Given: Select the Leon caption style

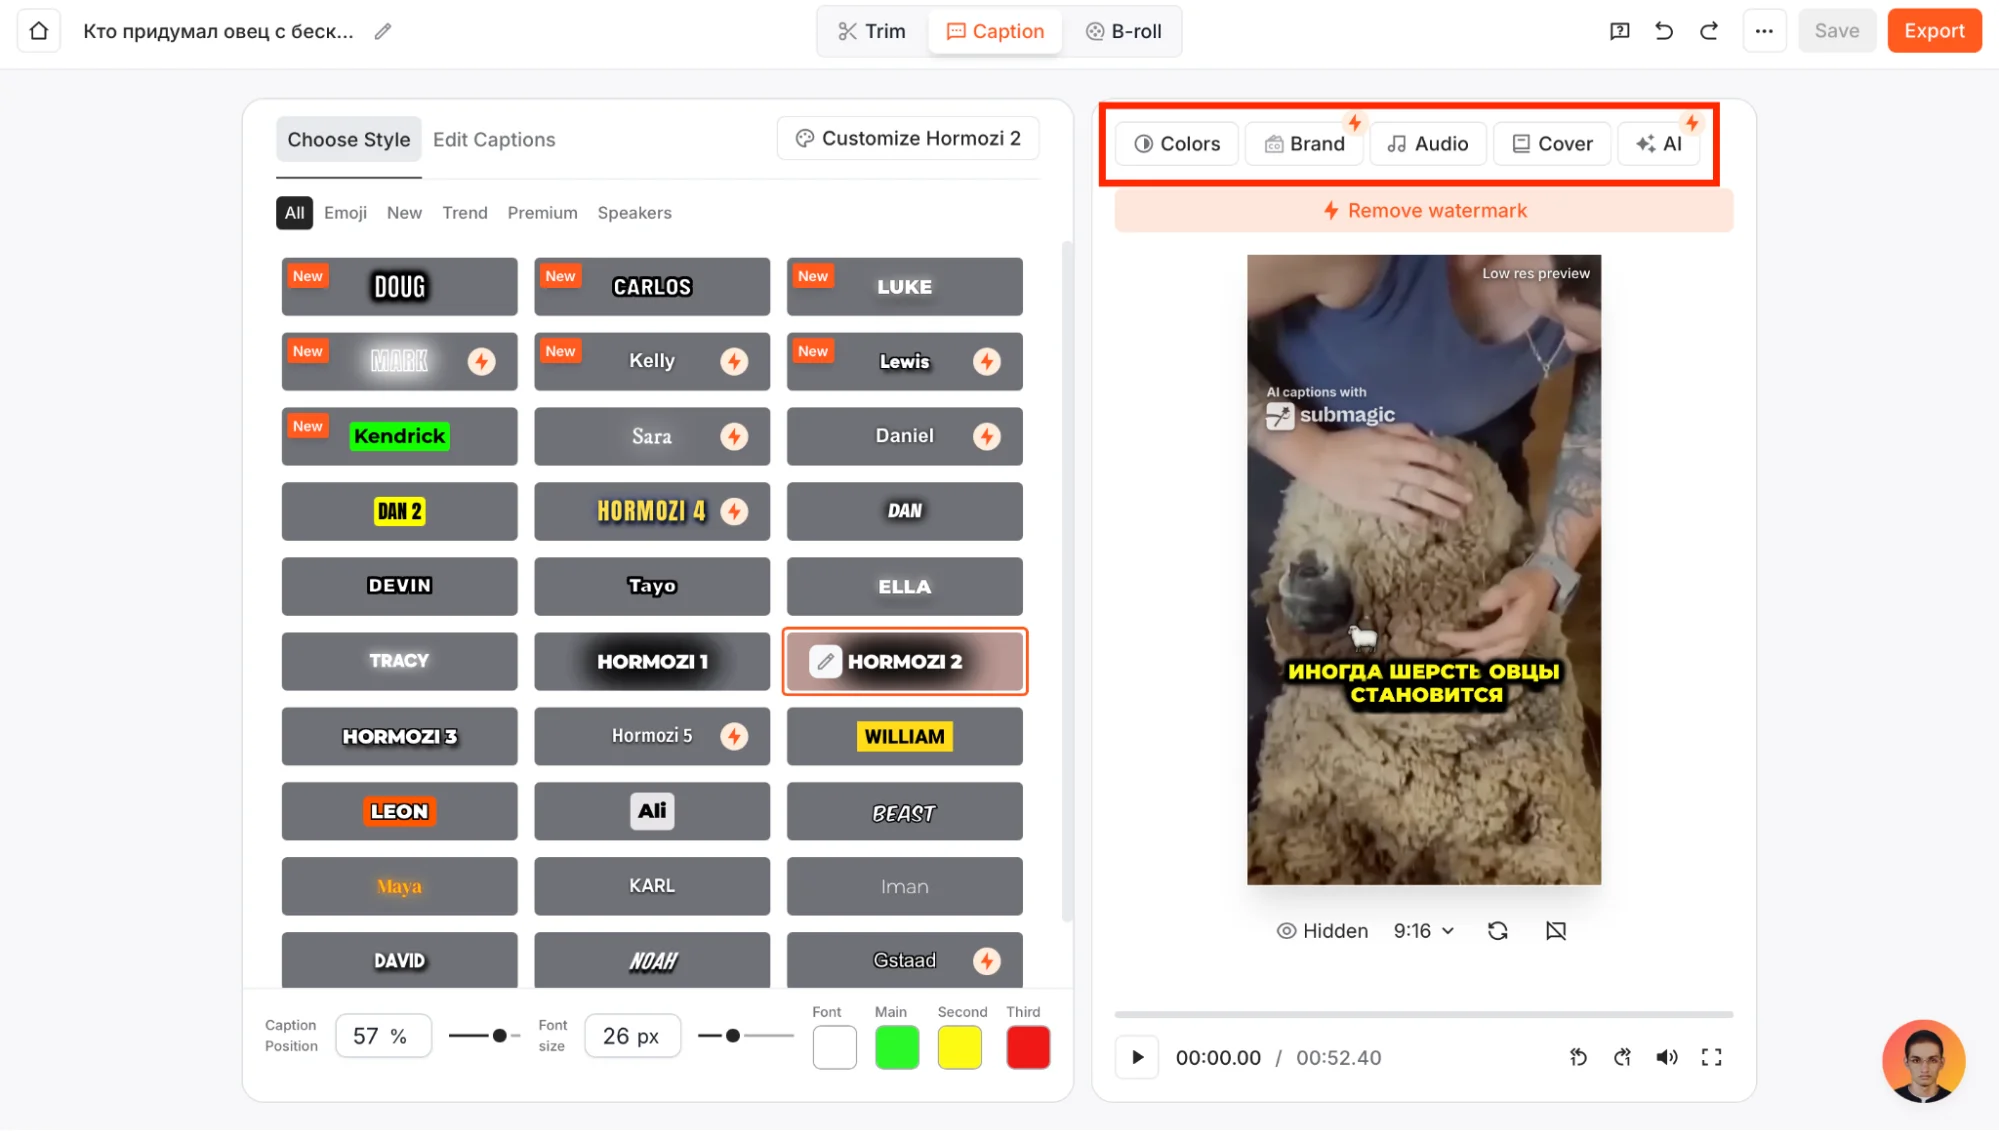Looking at the screenshot, I should click(400, 811).
